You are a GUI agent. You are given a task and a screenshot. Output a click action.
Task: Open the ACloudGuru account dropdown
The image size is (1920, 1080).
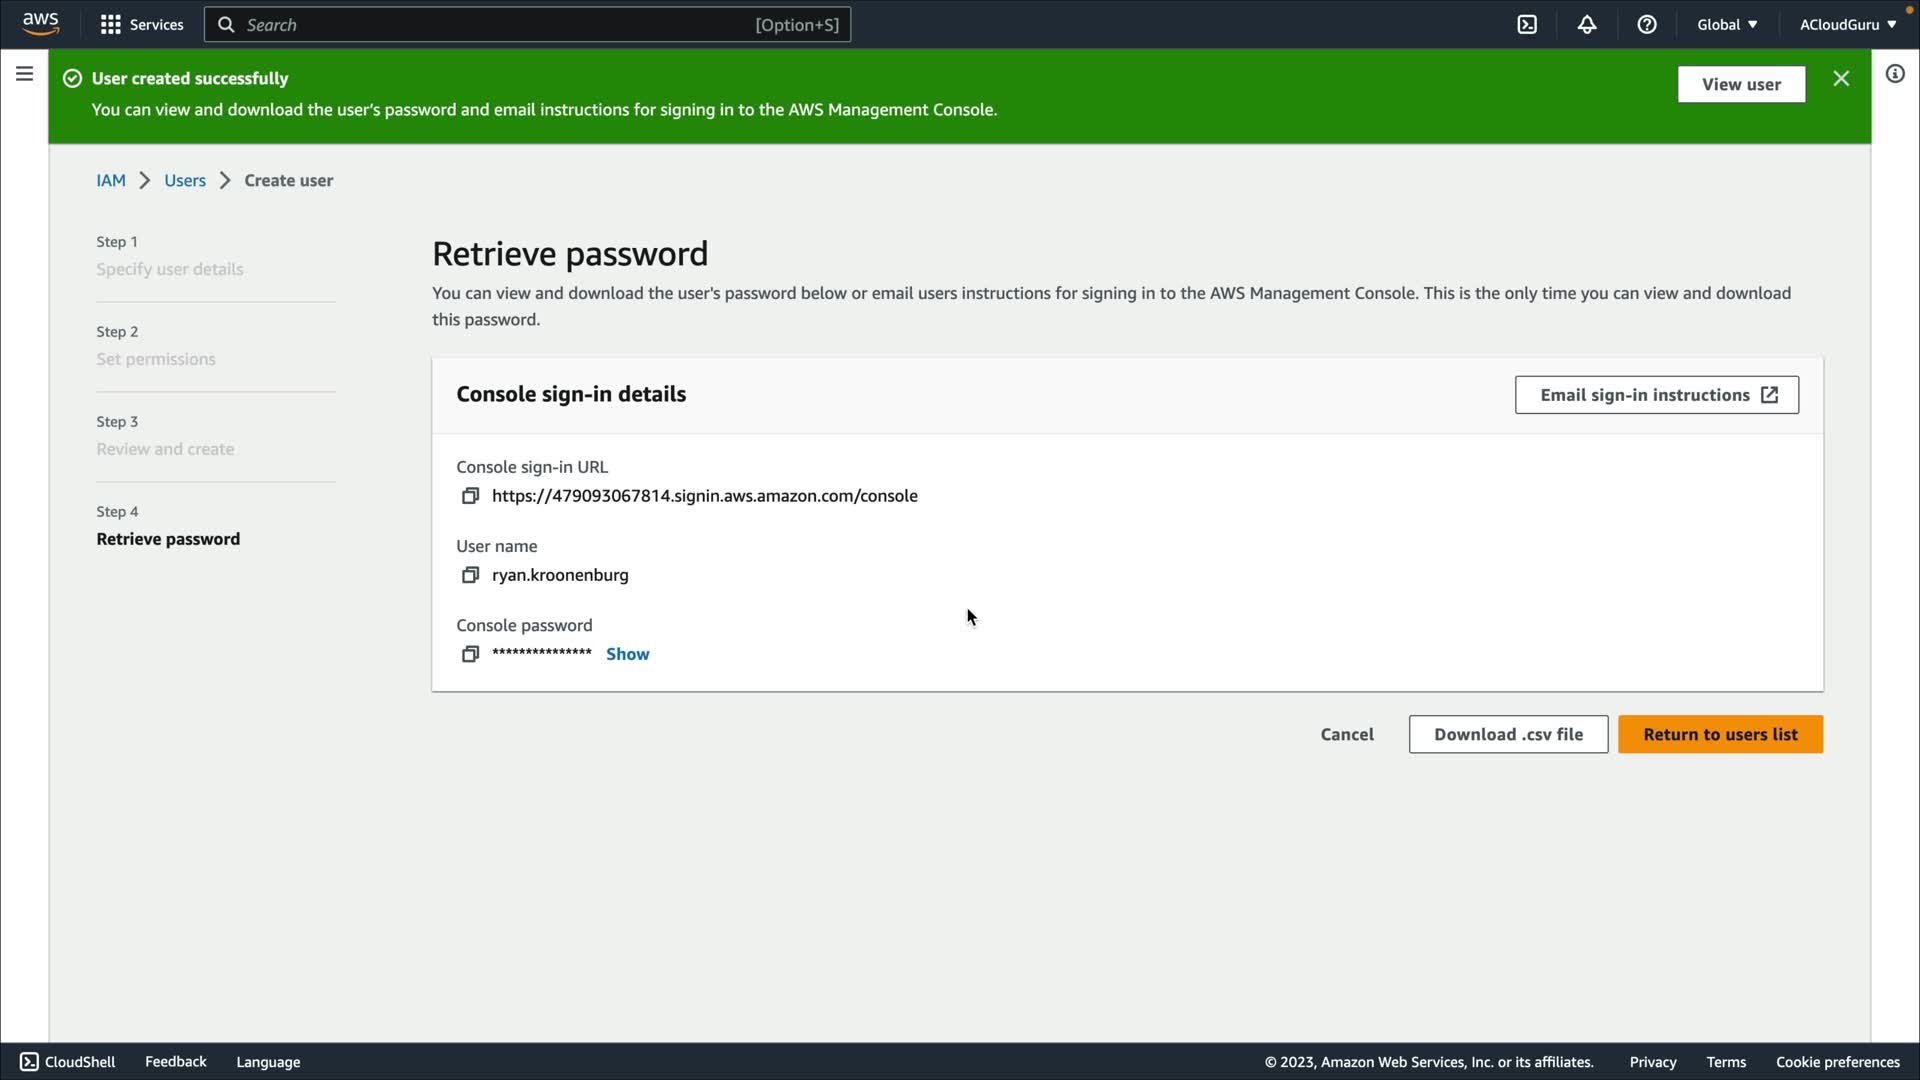[x=1847, y=25]
